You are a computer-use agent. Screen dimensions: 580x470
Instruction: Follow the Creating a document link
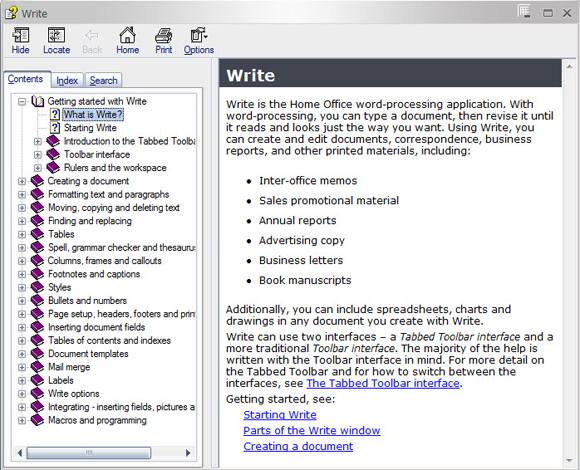tap(298, 446)
